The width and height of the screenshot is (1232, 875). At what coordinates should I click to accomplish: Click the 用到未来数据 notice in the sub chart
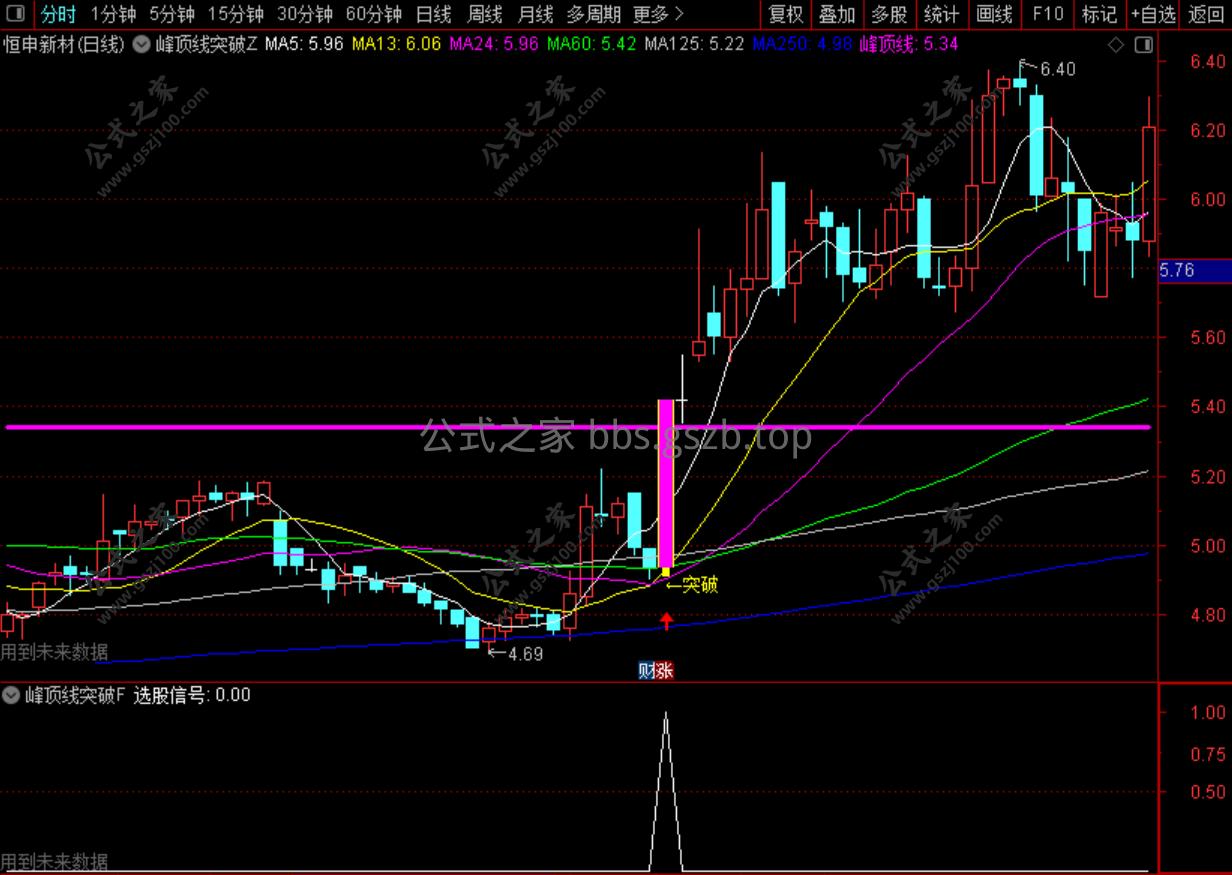coord(54,862)
